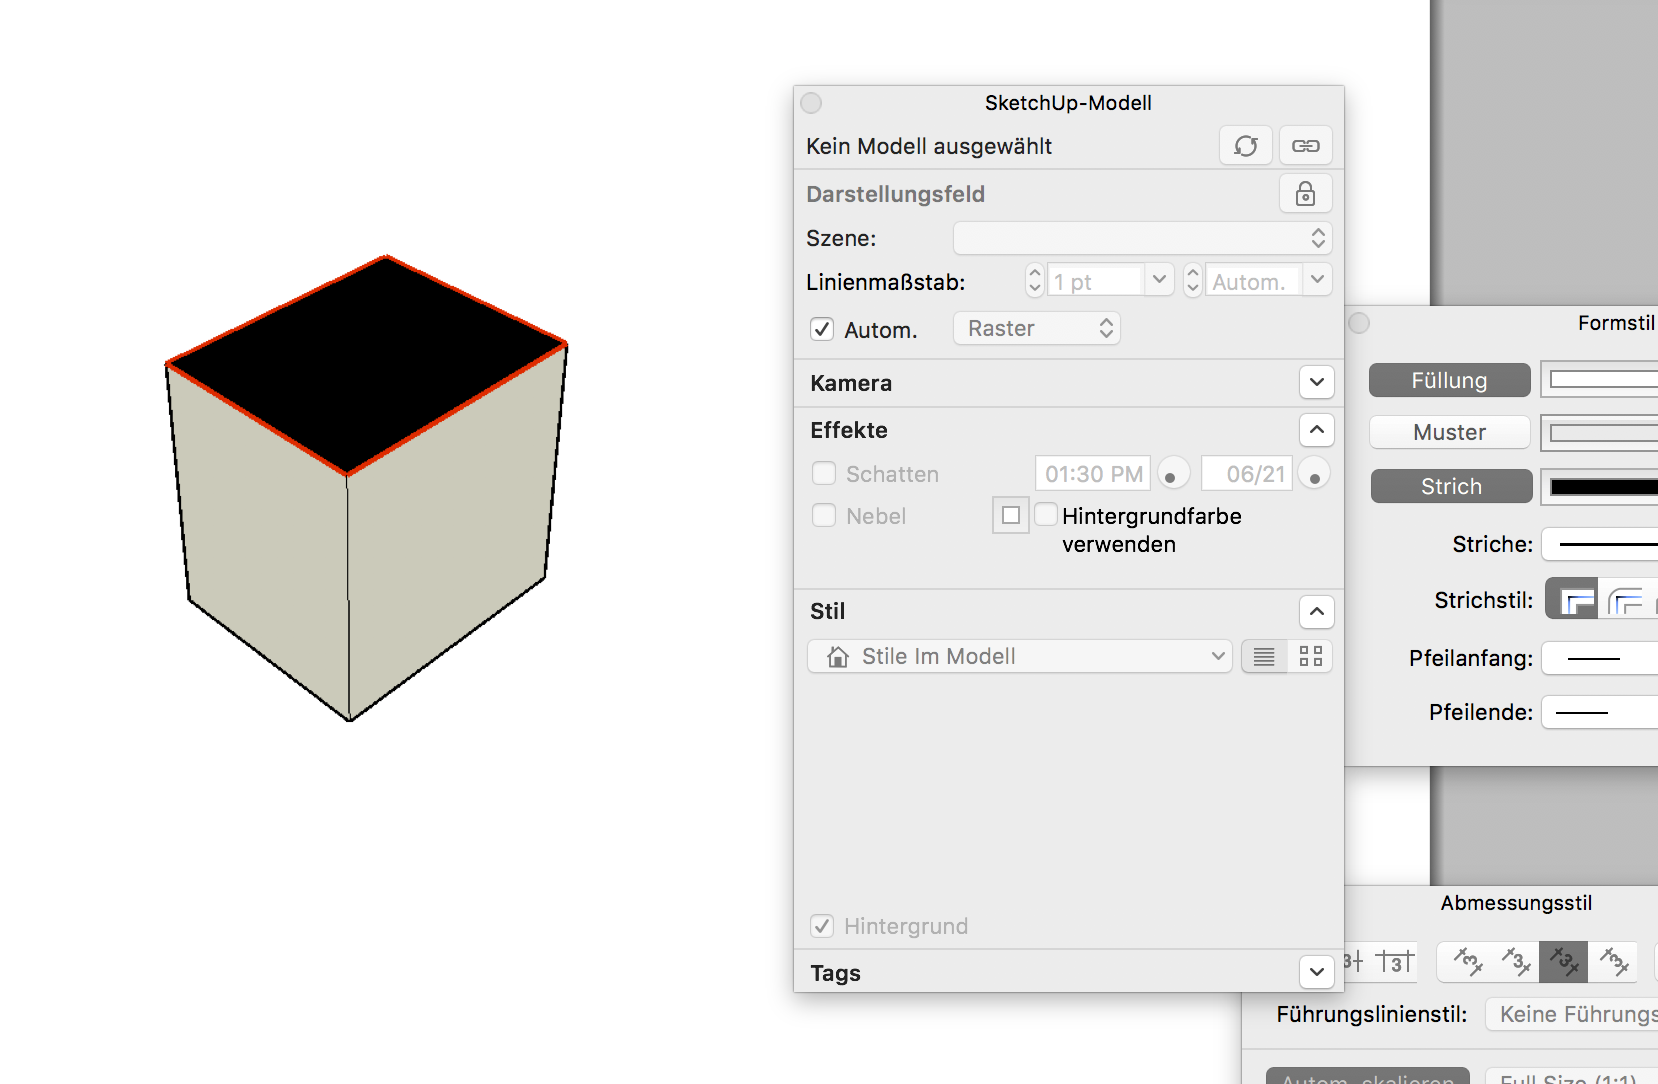Screen dimensions: 1658x1084
Task: Select the mitered corner Strichstil icon
Action: (x=1572, y=600)
